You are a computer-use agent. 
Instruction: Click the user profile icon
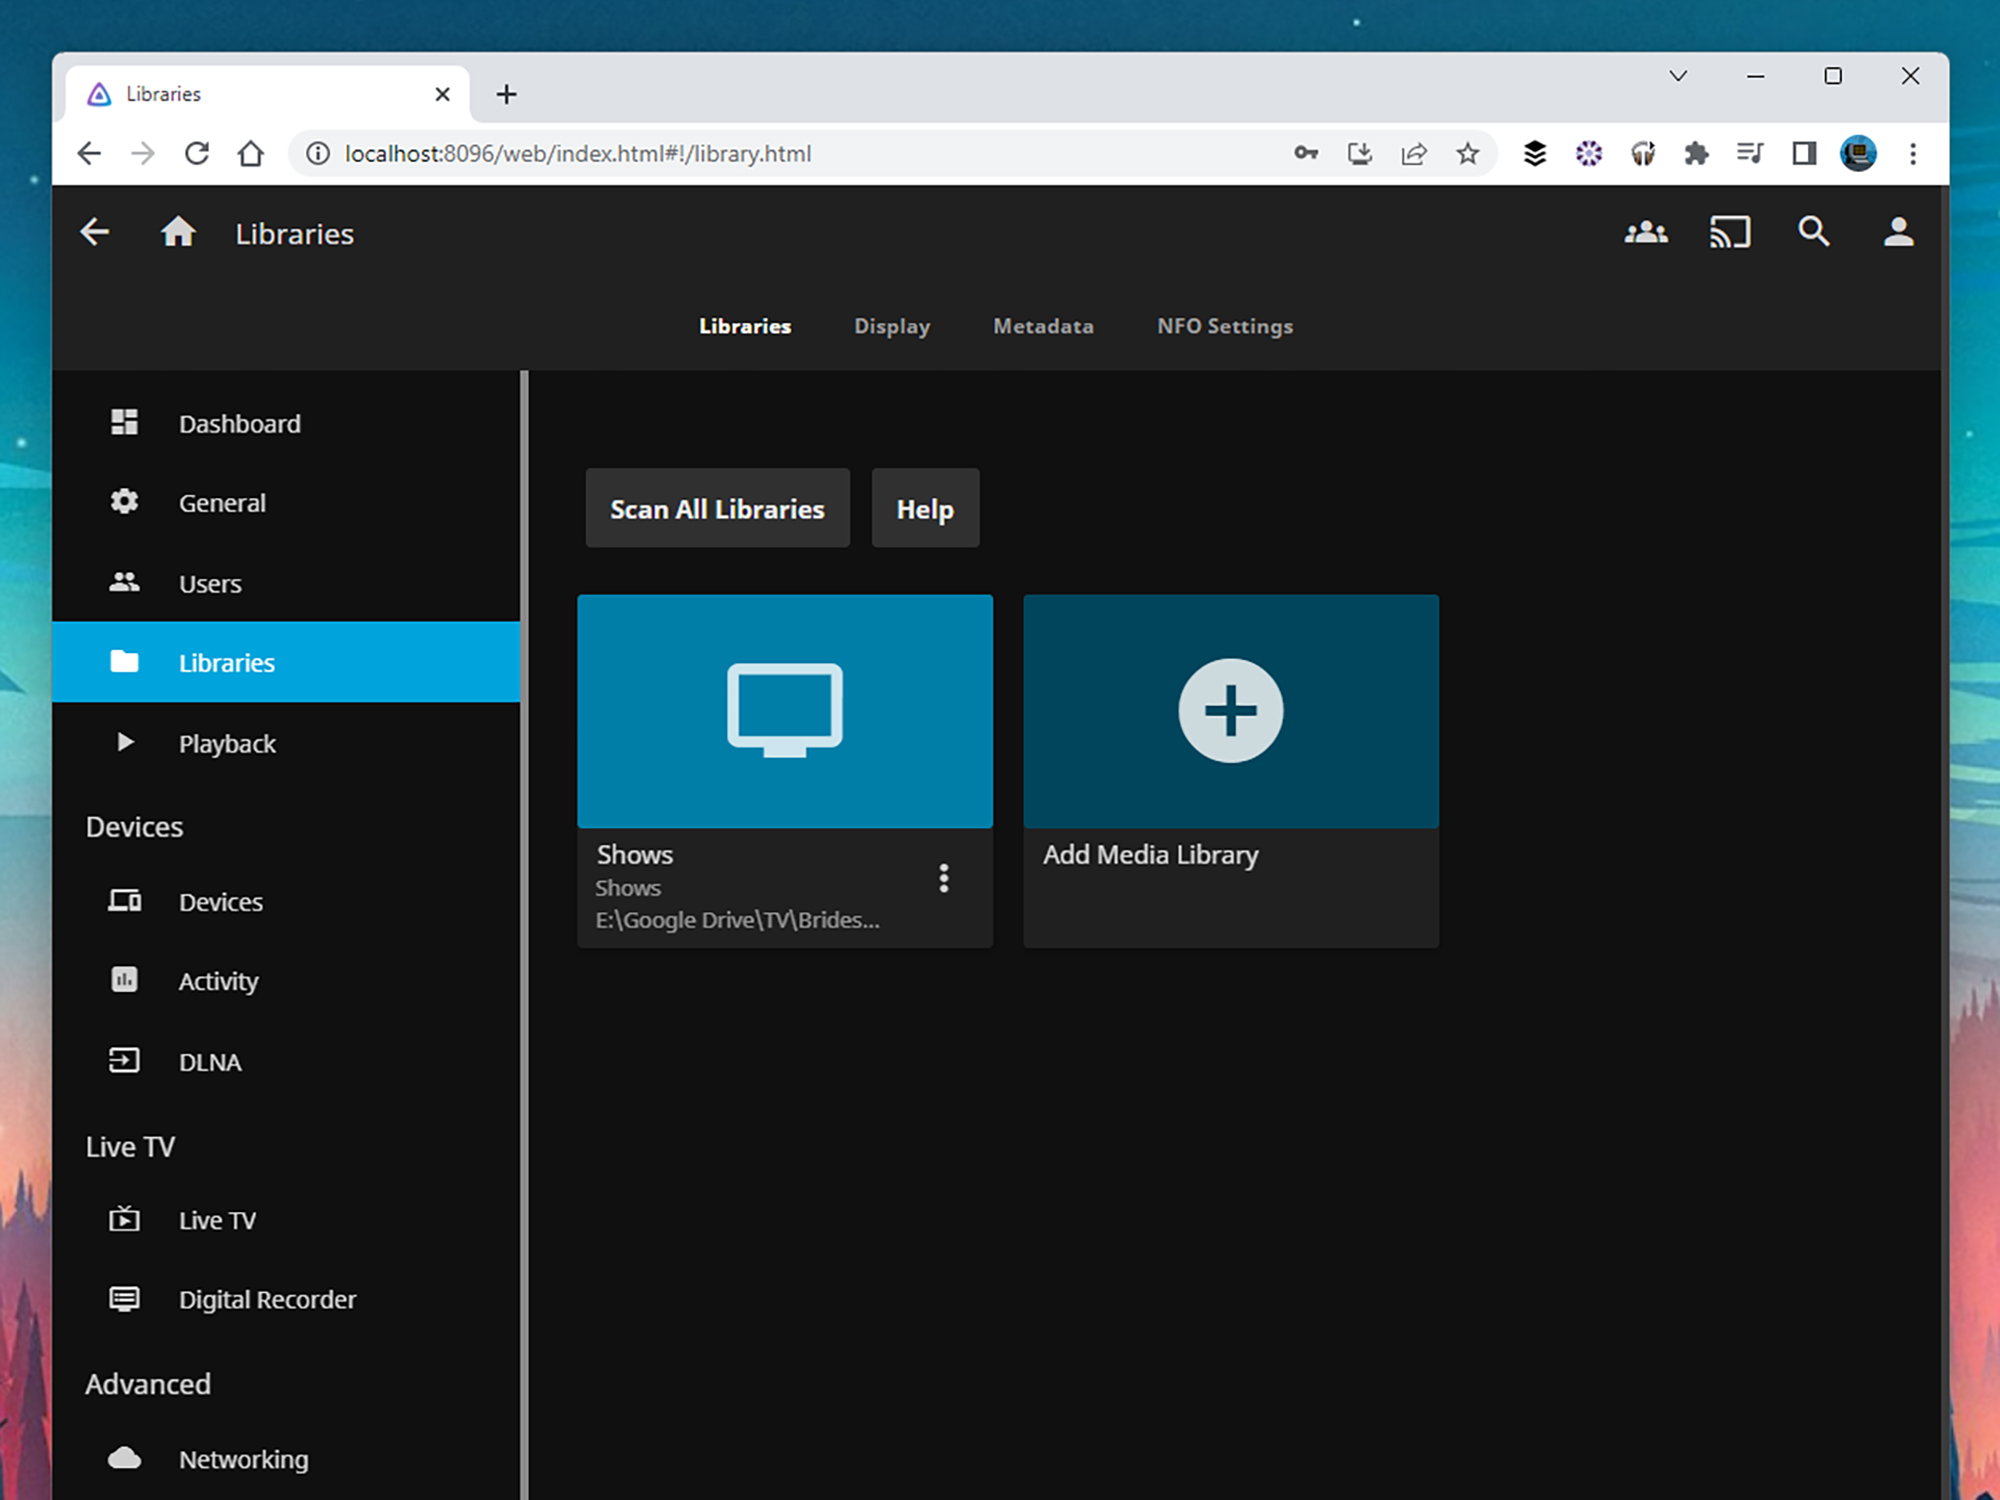tap(1897, 232)
